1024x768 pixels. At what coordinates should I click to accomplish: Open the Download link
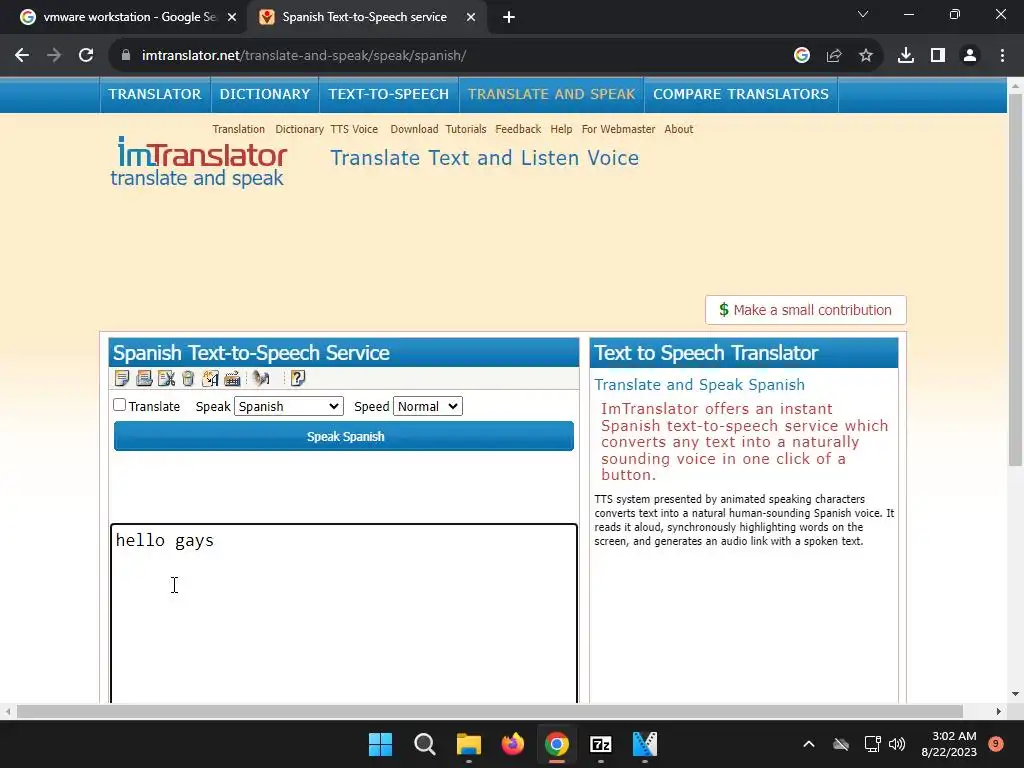point(414,129)
